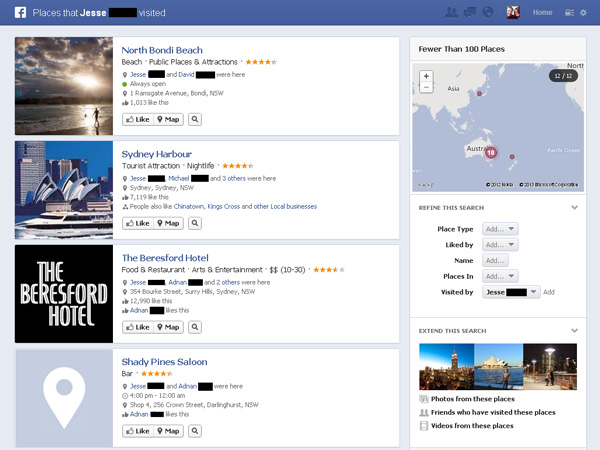
Task: Click search icon for Sydney Harbour
Action: click(195, 223)
